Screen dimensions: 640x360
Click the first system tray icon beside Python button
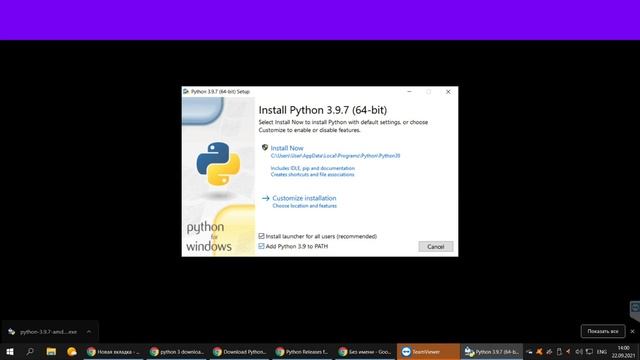tap(529, 351)
